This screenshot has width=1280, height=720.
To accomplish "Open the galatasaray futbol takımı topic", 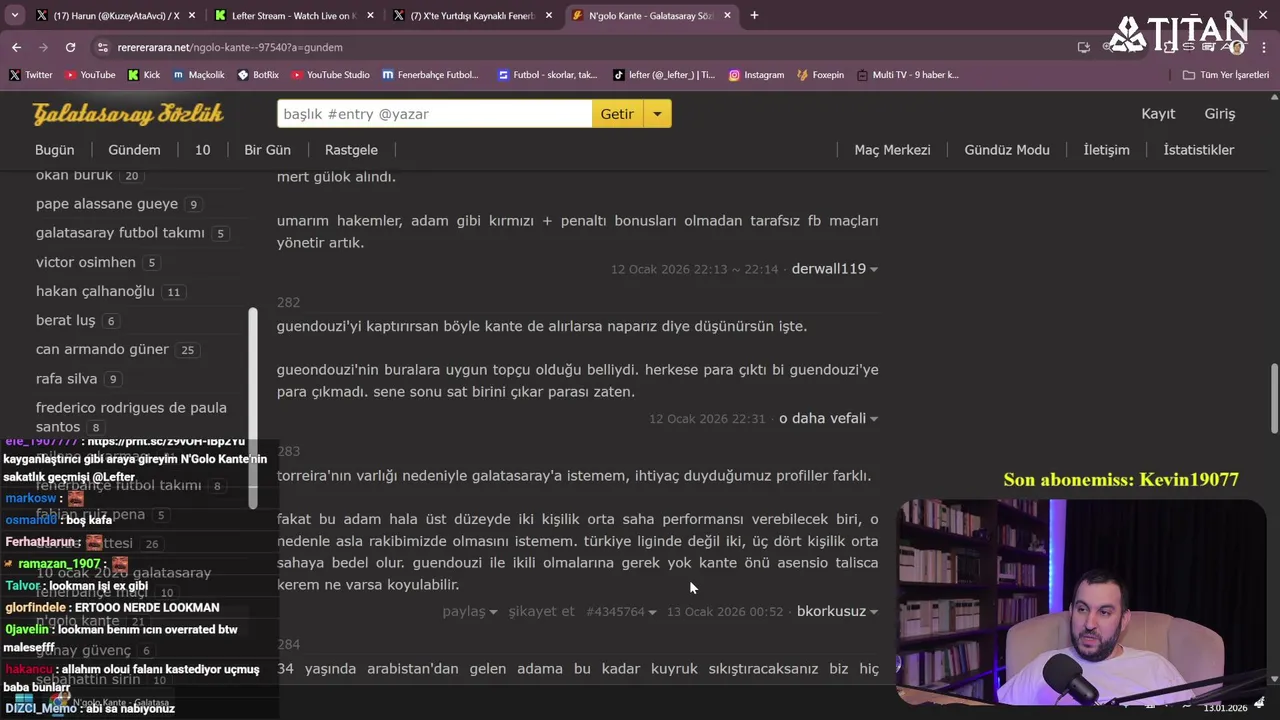I will coord(120,233).
